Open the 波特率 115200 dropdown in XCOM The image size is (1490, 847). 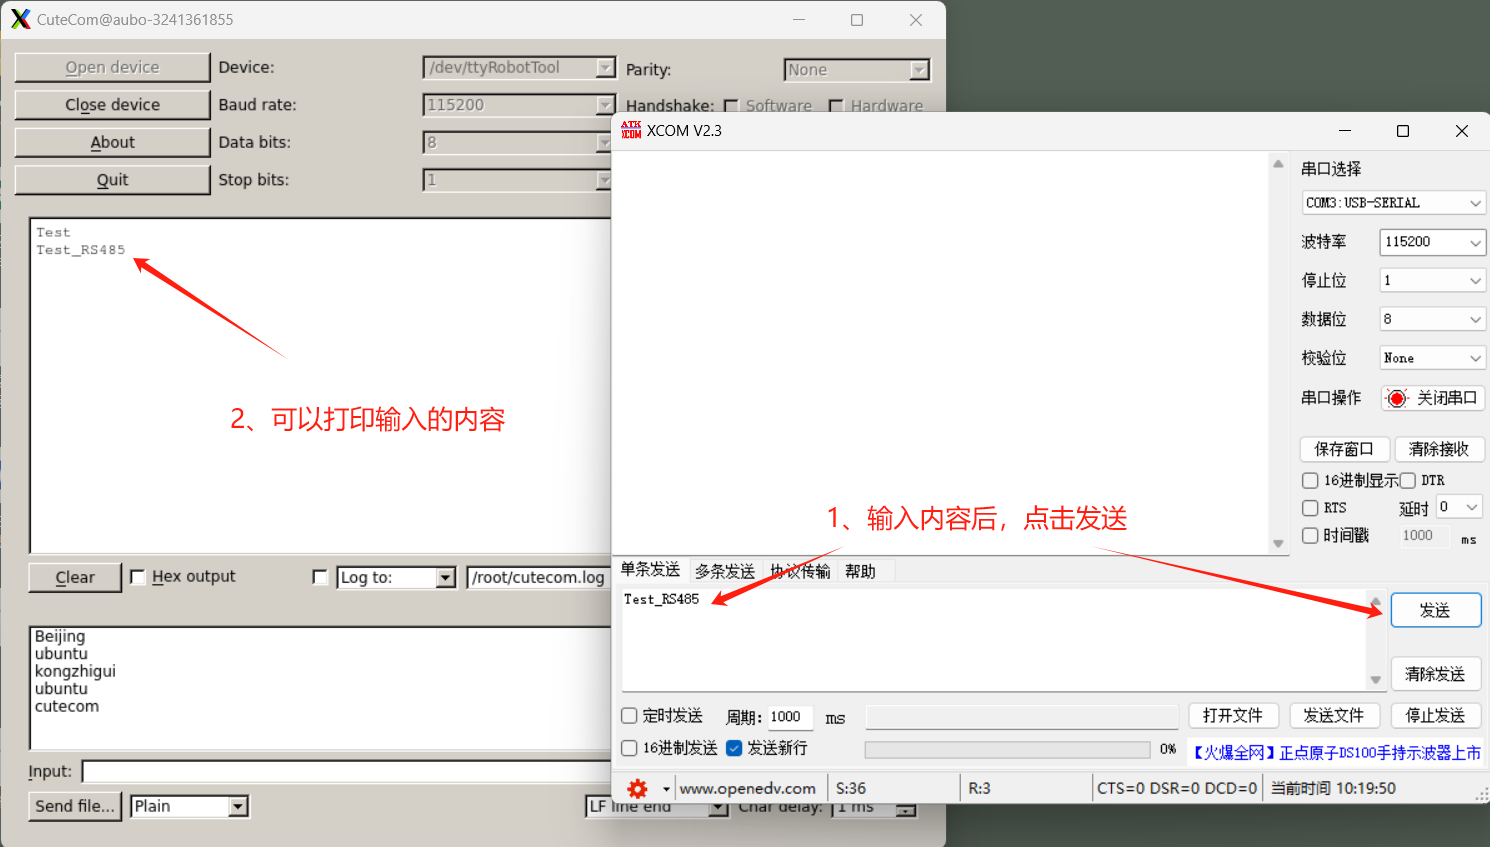click(1432, 242)
